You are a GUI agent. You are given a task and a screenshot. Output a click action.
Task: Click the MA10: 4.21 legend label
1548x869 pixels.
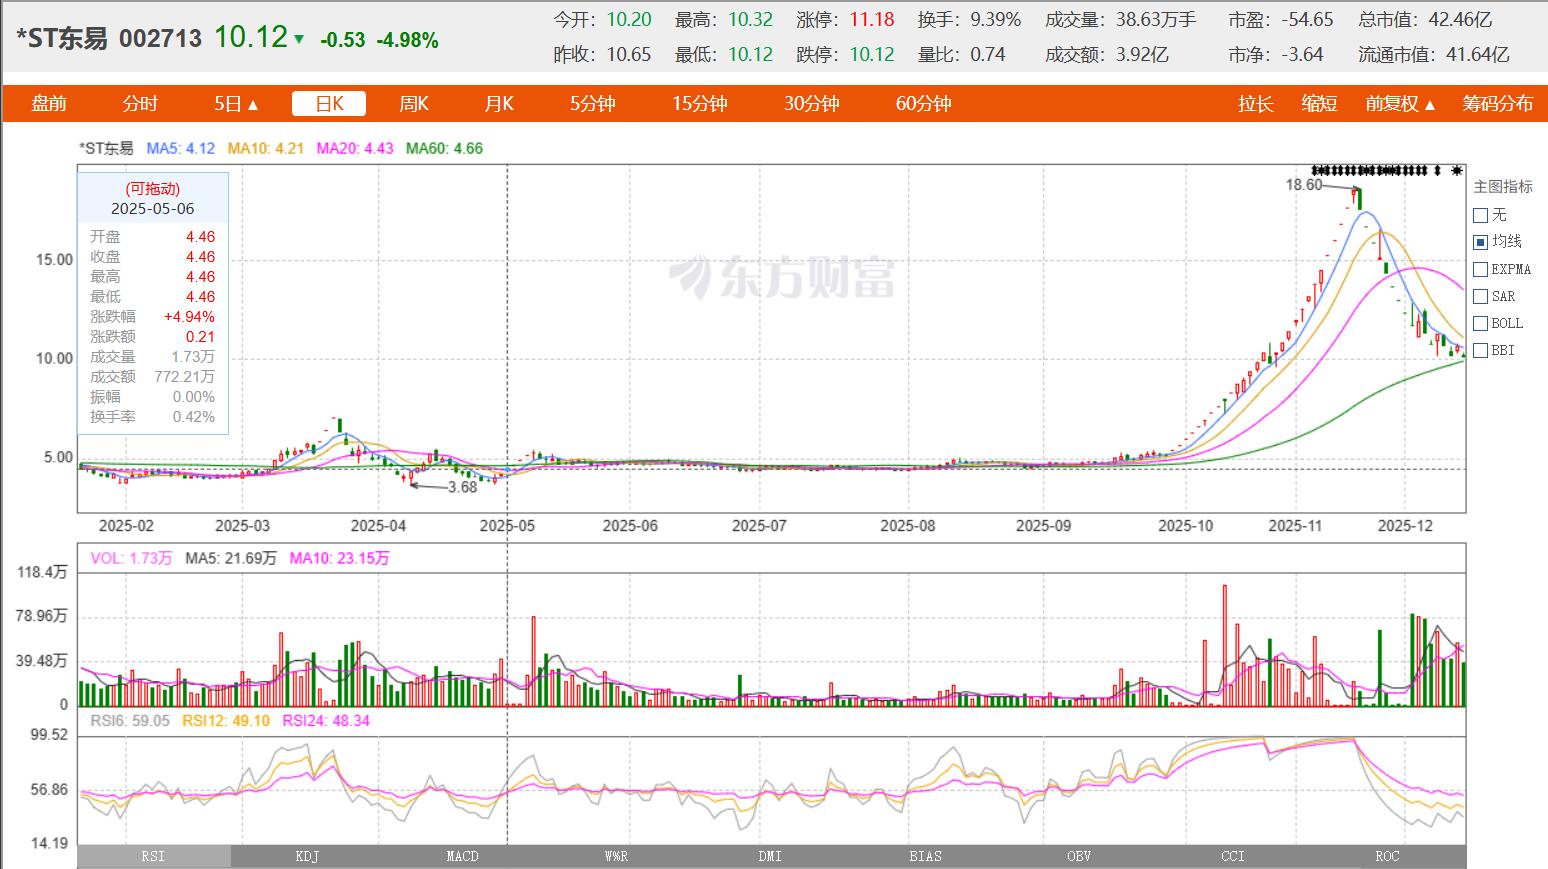tap(265, 148)
